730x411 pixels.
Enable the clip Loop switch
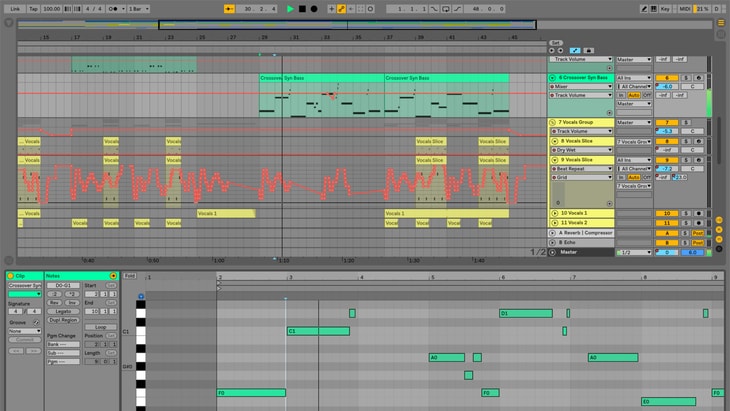[x=100, y=327]
